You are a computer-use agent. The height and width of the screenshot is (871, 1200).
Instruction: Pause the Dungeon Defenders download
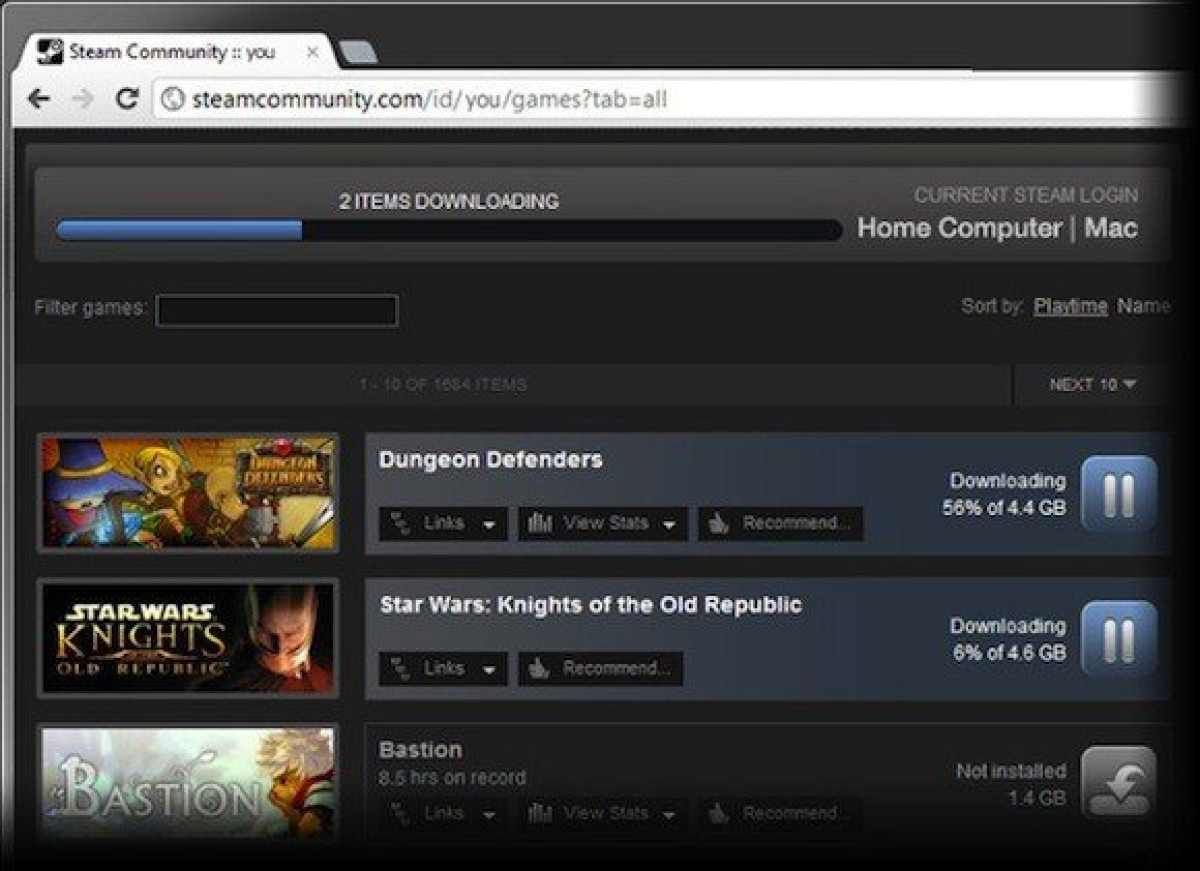(1119, 494)
